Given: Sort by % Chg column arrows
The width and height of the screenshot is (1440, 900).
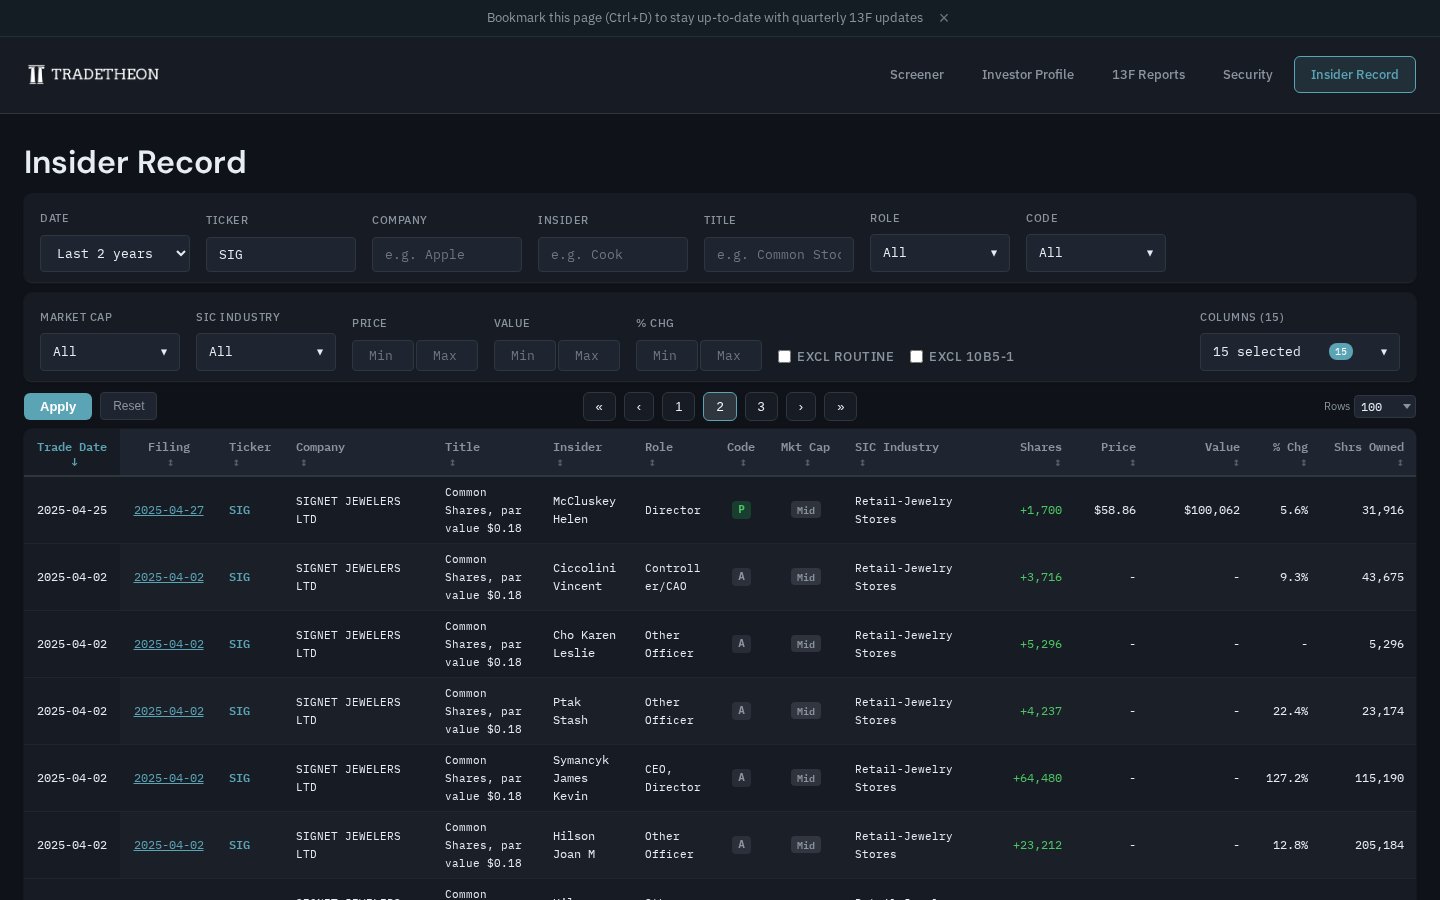Looking at the screenshot, I should pyautogui.click(x=1304, y=463).
